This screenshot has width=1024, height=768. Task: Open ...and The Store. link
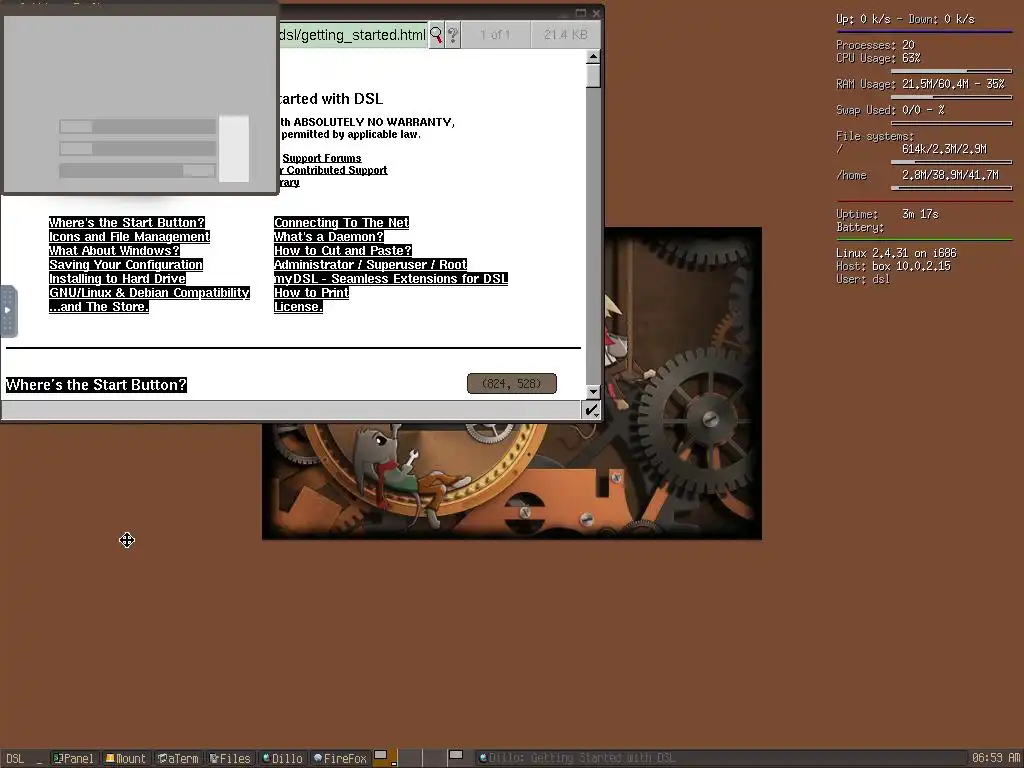click(99, 307)
